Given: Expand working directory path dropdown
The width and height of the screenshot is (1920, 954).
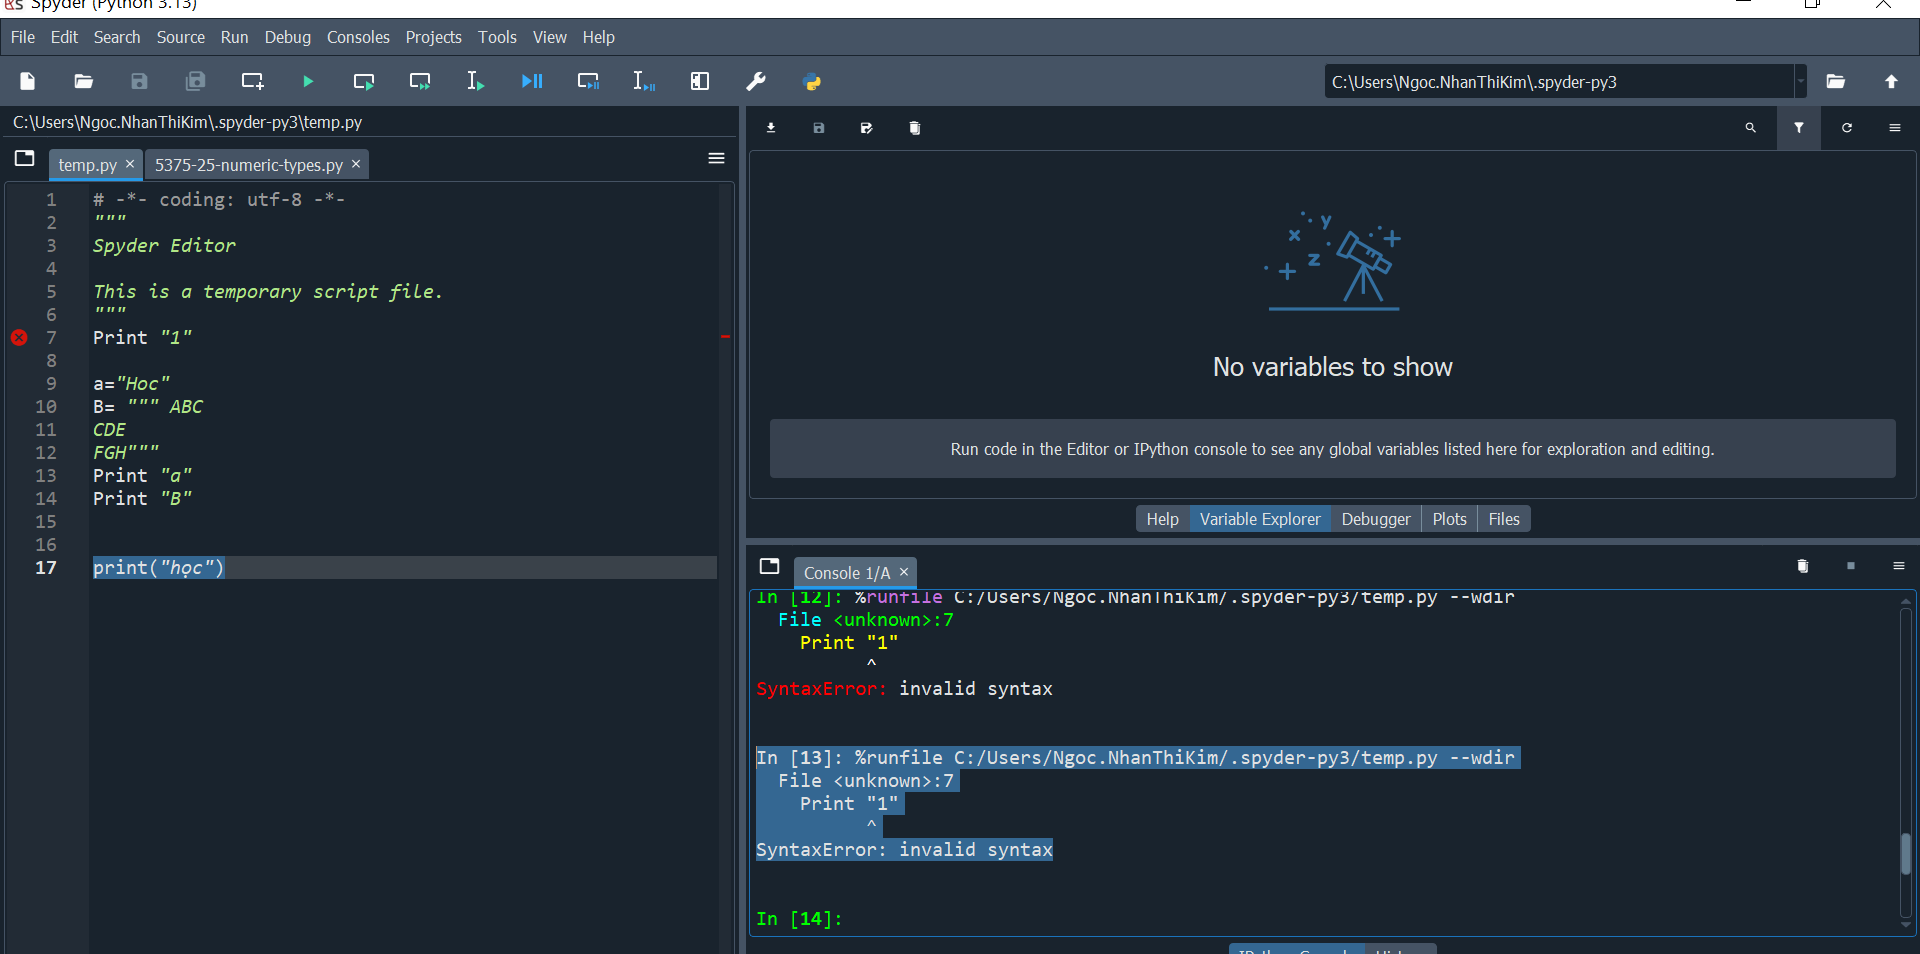Looking at the screenshot, I should [x=1800, y=81].
